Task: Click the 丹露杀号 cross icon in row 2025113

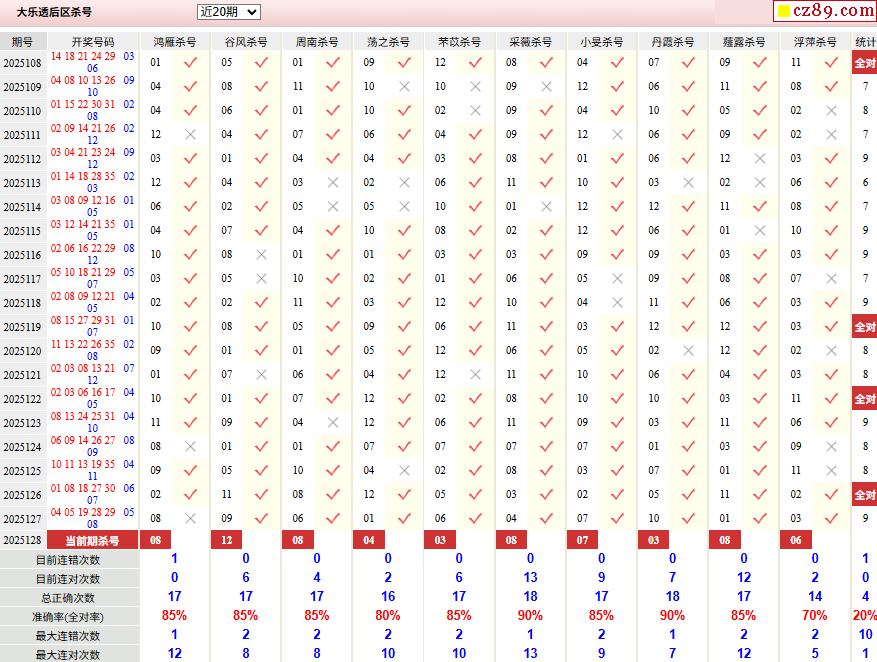Action: click(x=688, y=183)
